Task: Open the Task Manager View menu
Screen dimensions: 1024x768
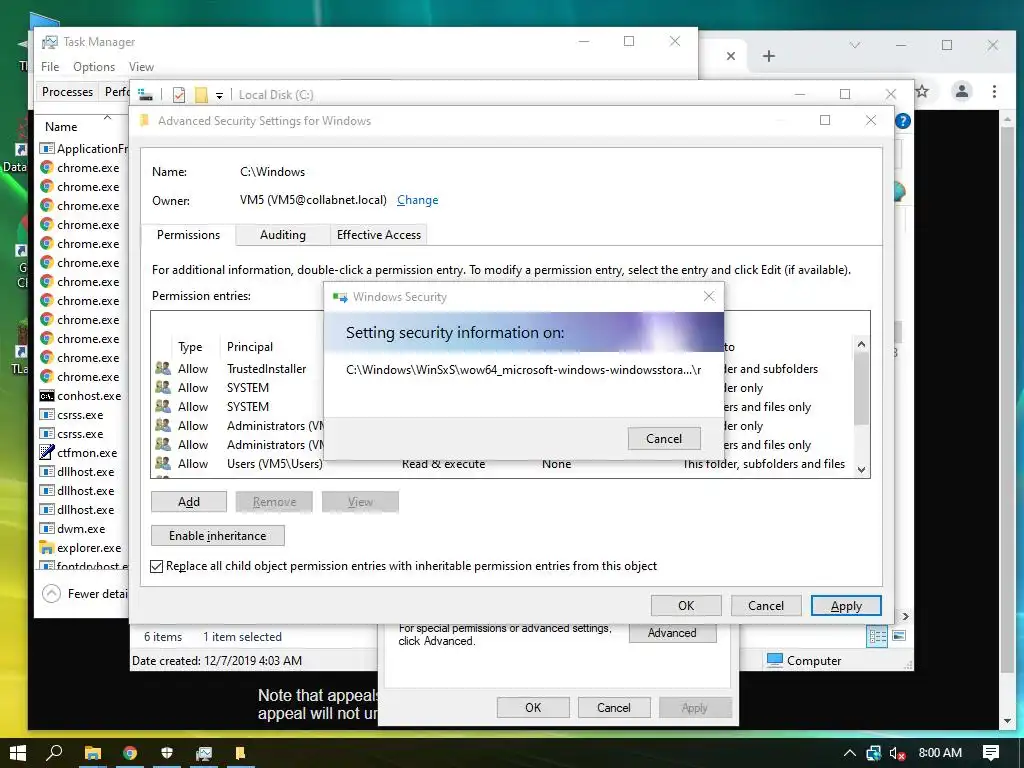Action: tap(141, 67)
